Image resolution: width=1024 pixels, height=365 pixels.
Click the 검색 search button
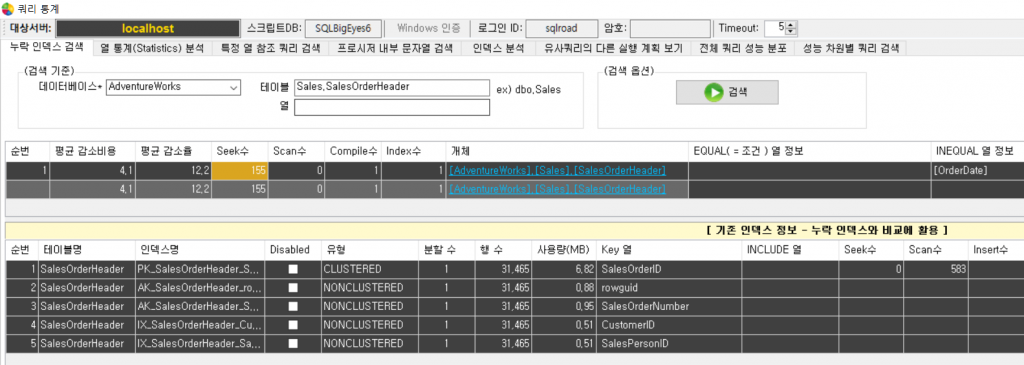(727, 92)
